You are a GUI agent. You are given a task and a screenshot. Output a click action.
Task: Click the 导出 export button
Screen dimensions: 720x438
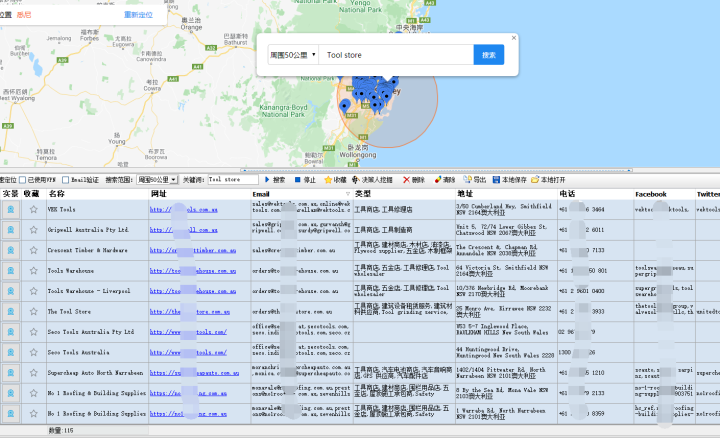pos(475,180)
